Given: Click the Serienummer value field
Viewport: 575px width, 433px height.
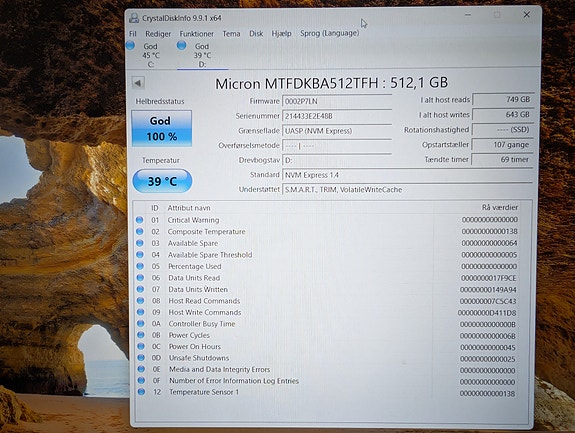Looking at the screenshot, I should coord(337,116).
